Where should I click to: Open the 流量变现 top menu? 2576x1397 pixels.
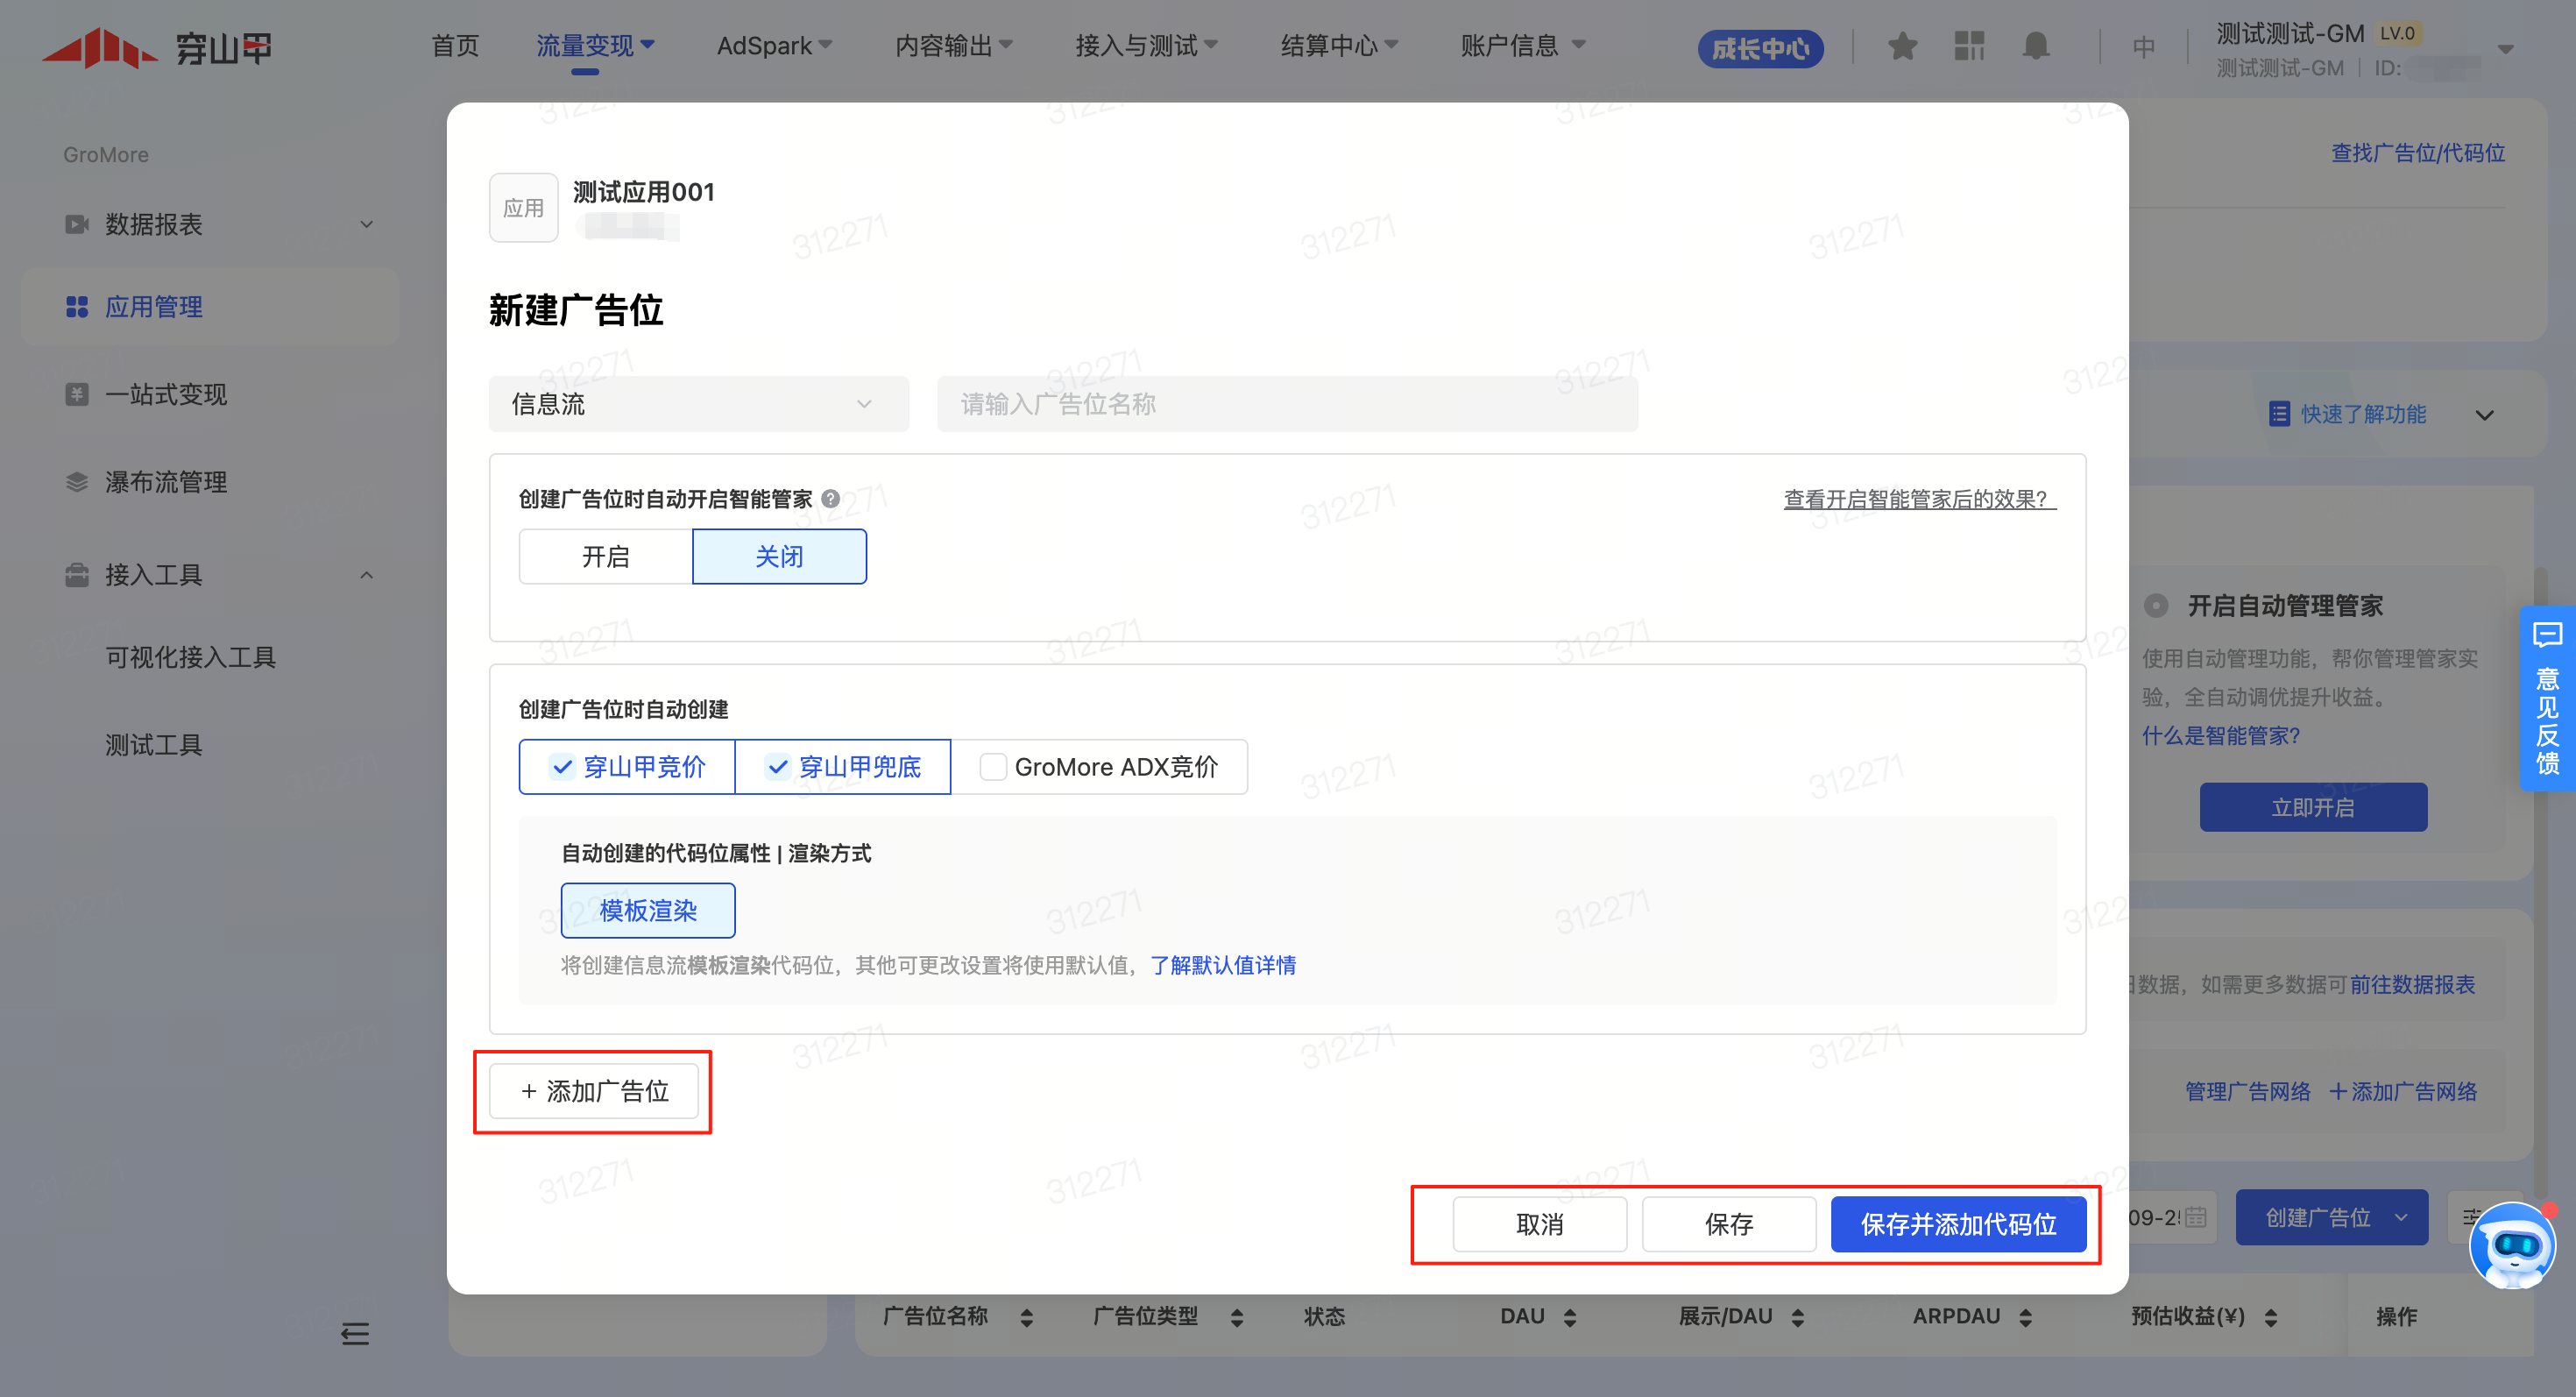click(x=594, y=46)
